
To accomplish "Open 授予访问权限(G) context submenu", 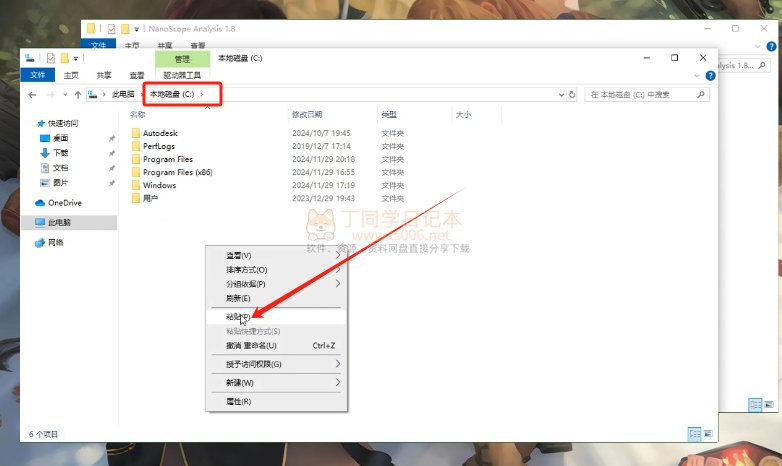I will coord(276,364).
